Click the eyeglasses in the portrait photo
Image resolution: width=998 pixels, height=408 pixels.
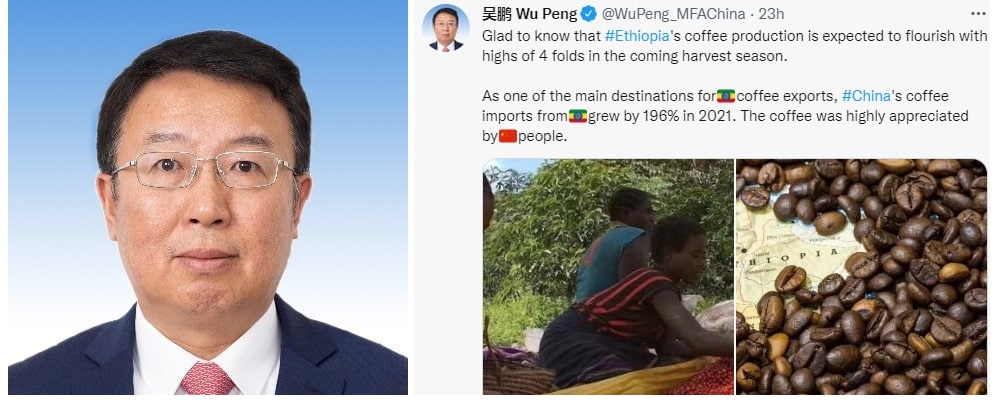tap(205, 168)
